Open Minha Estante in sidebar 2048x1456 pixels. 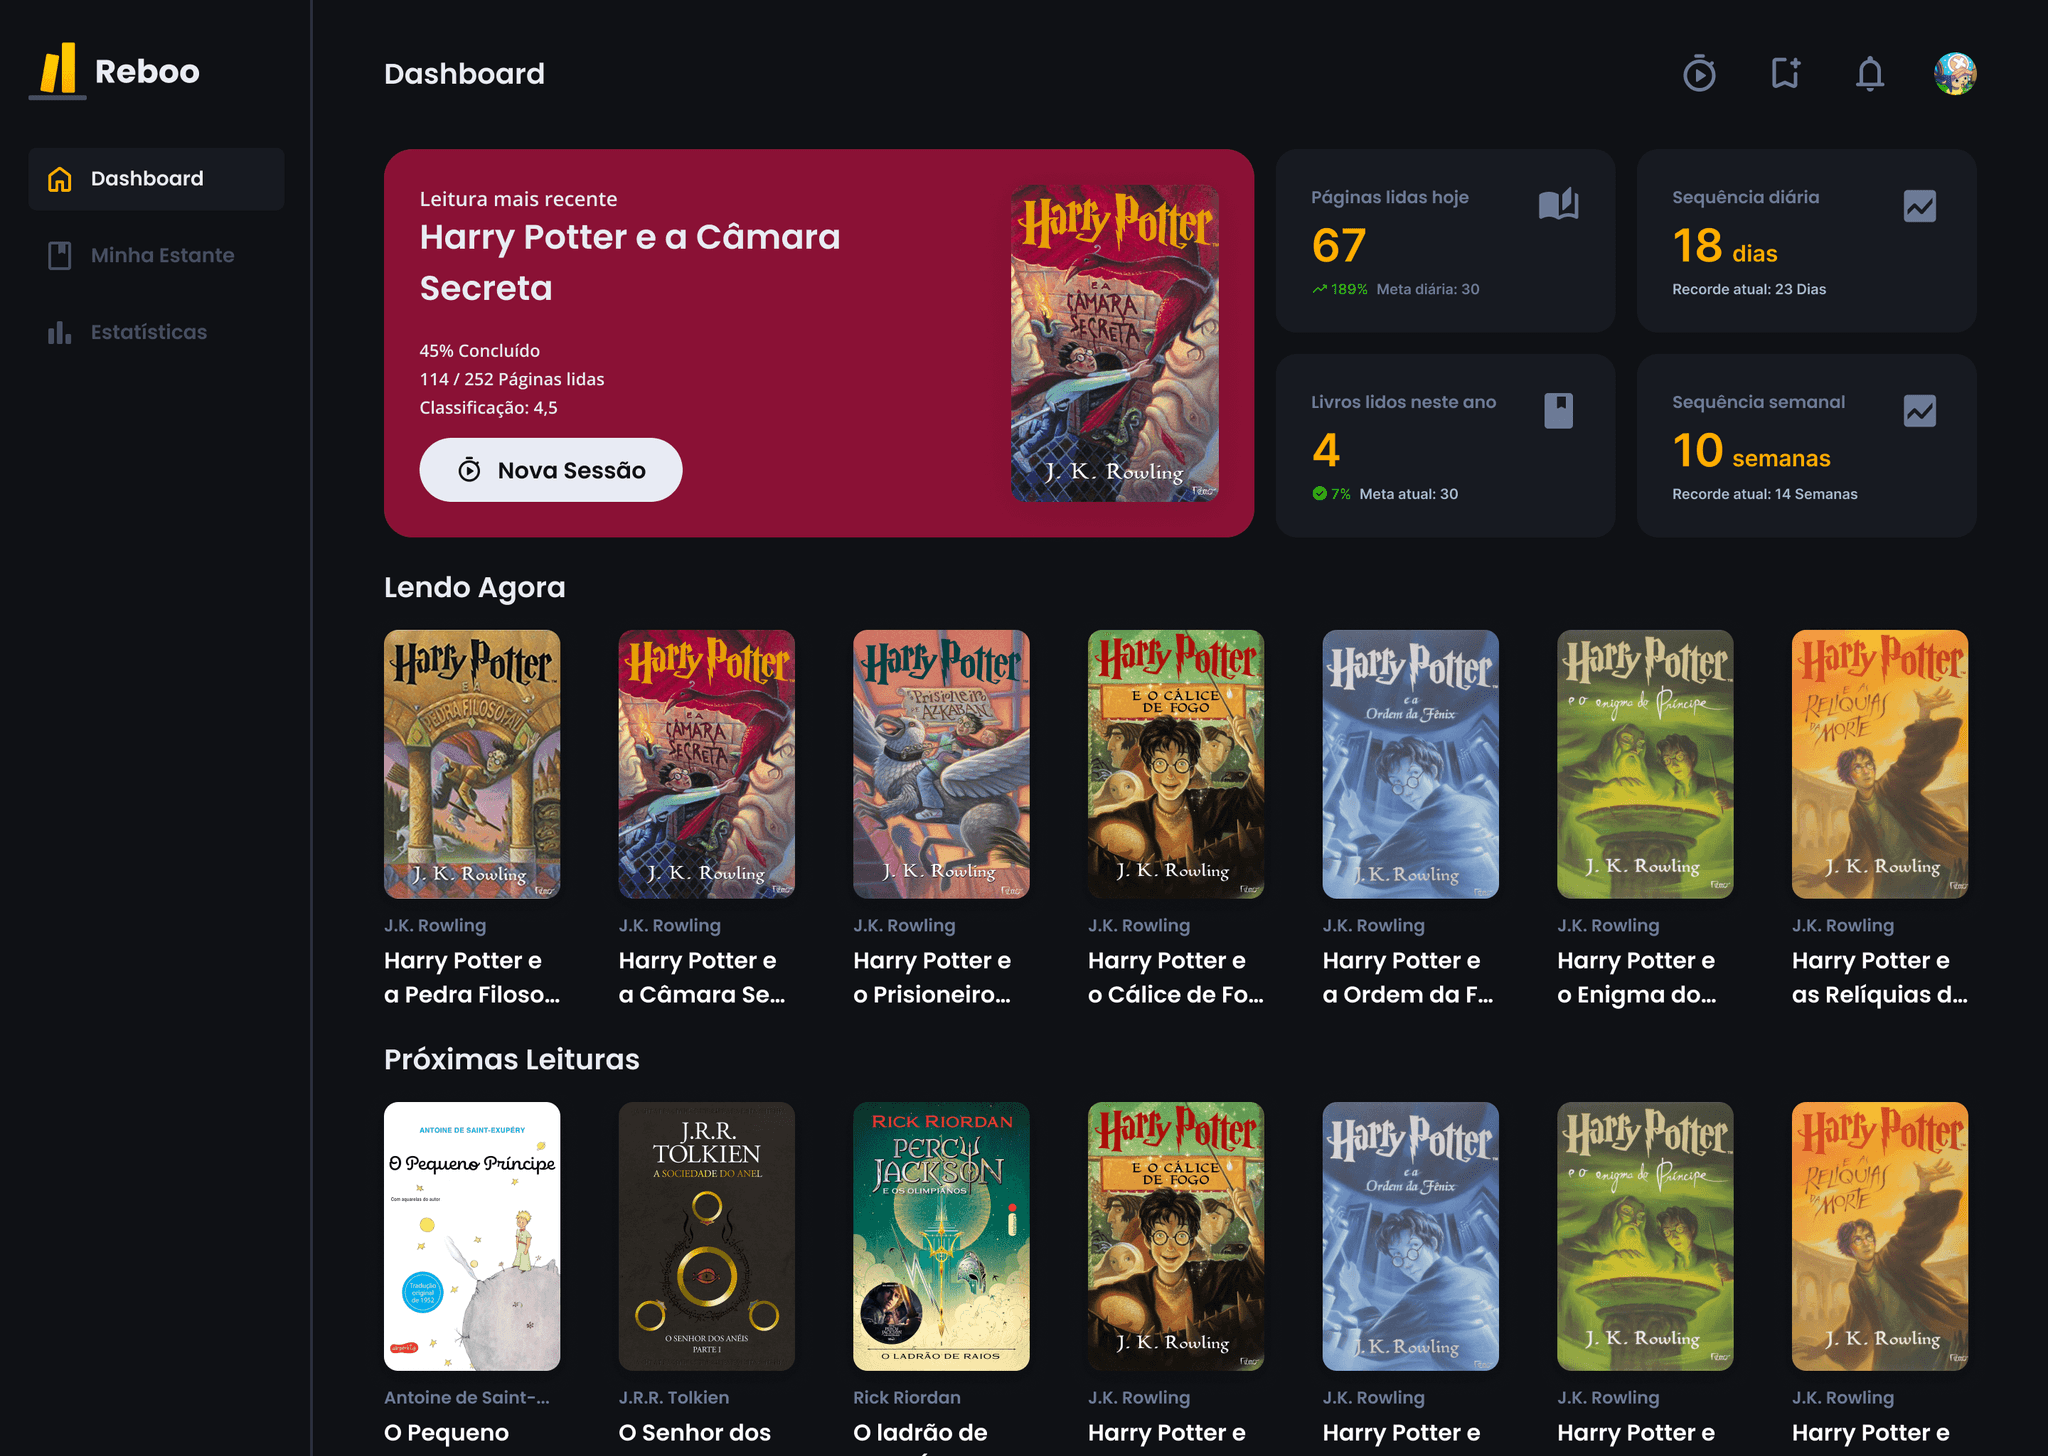pos(157,255)
